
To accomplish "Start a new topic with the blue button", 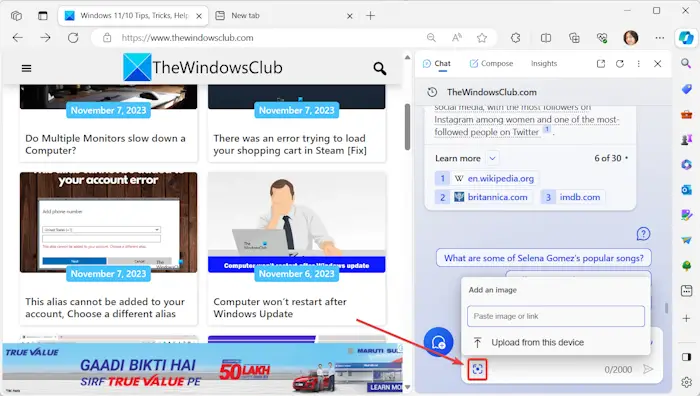I will point(438,342).
